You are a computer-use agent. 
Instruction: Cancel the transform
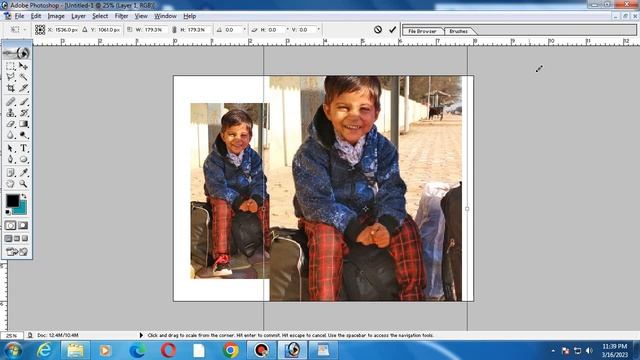[378, 29]
